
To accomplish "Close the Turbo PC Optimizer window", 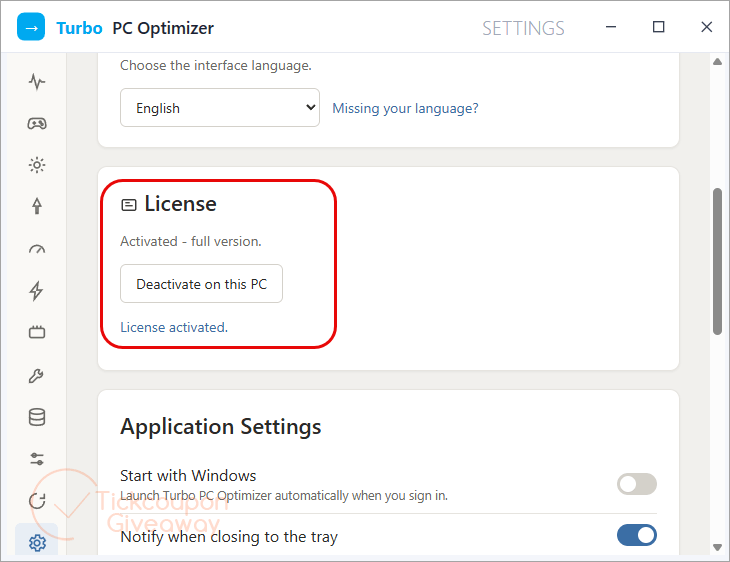I will (x=706, y=27).
